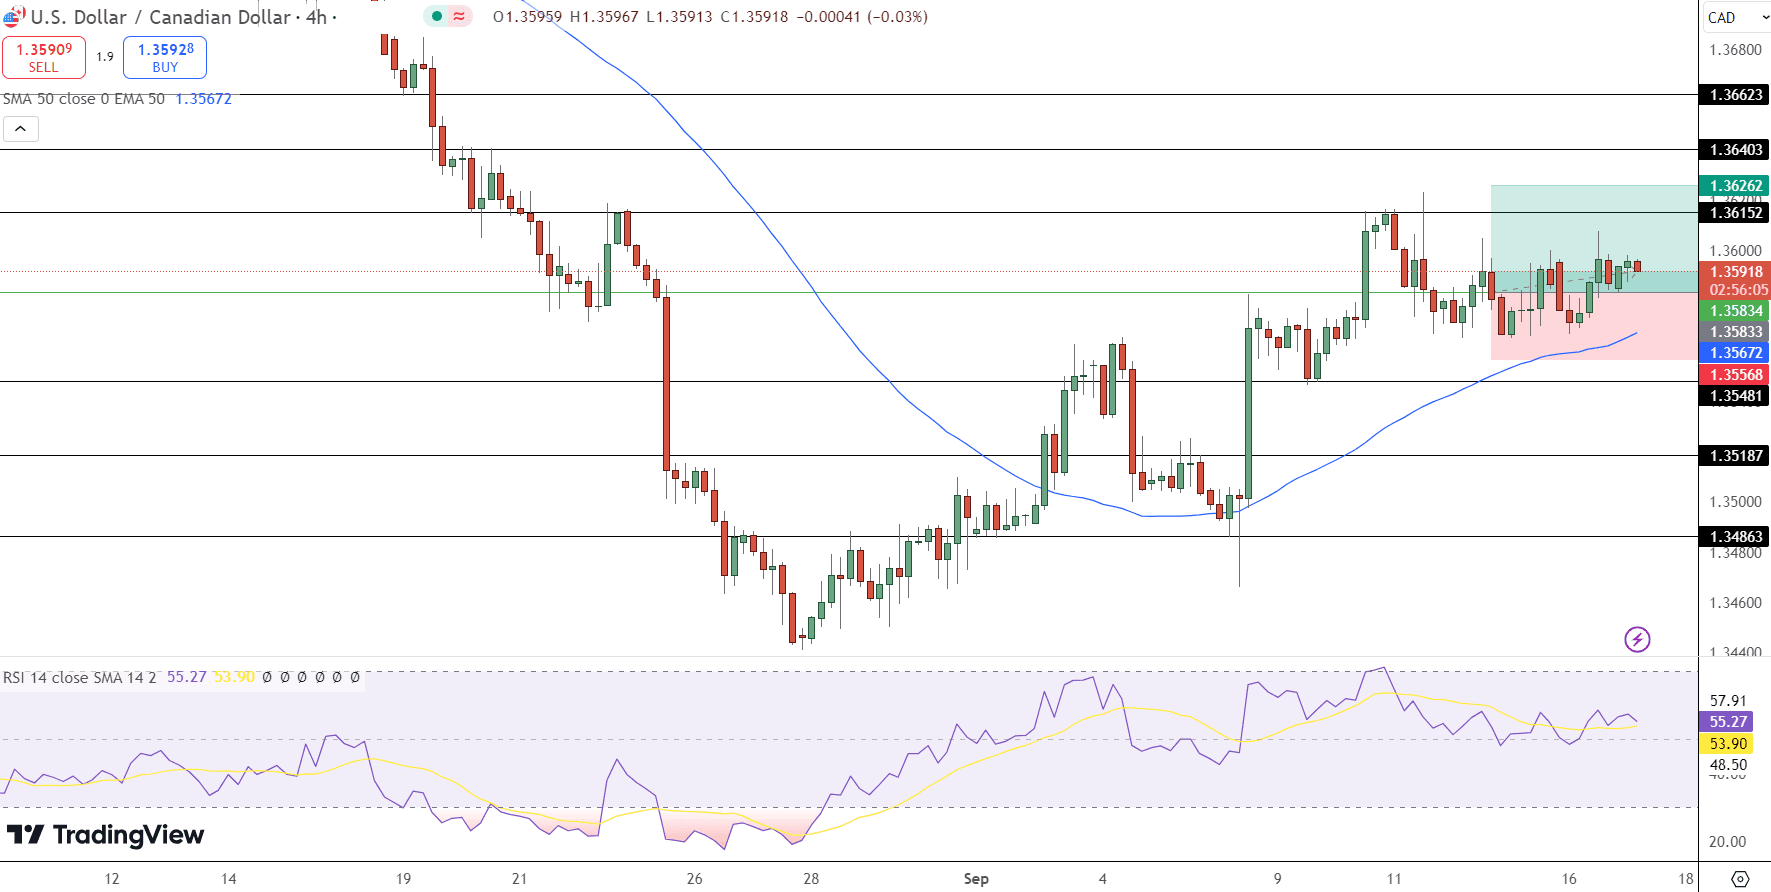Open the CAD currency dropdown
The height and width of the screenshot is (892, 1771).
[1737, 17]
